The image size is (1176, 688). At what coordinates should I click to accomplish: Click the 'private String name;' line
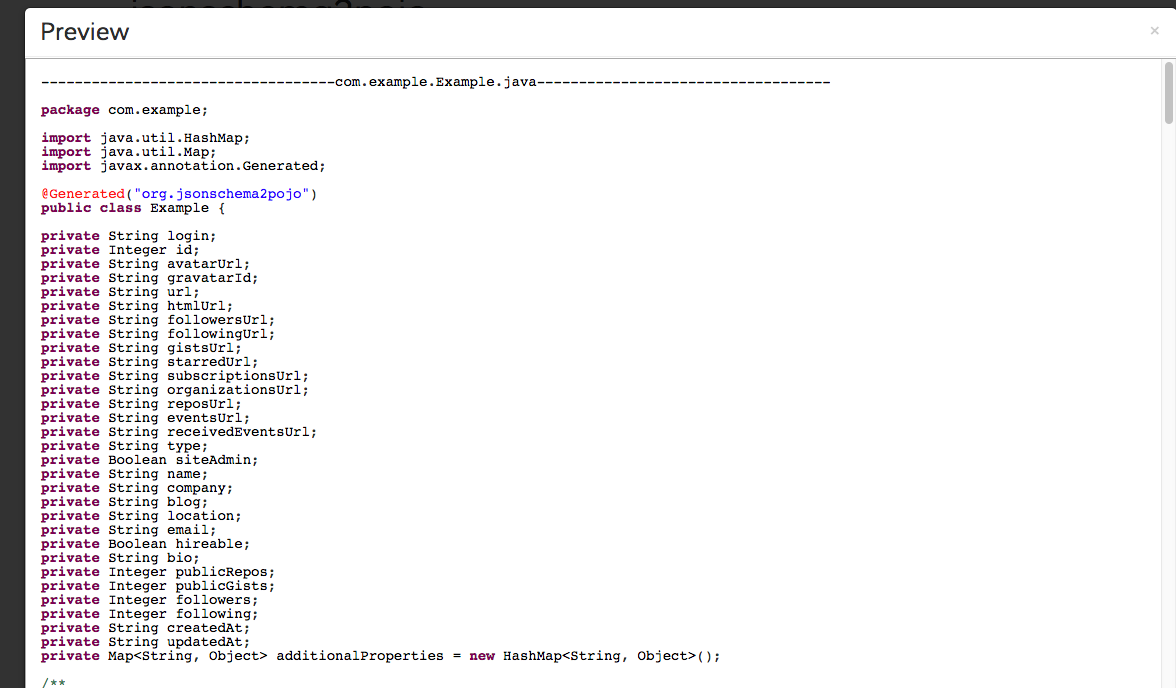pyautogui.click(x=124, y=474)
